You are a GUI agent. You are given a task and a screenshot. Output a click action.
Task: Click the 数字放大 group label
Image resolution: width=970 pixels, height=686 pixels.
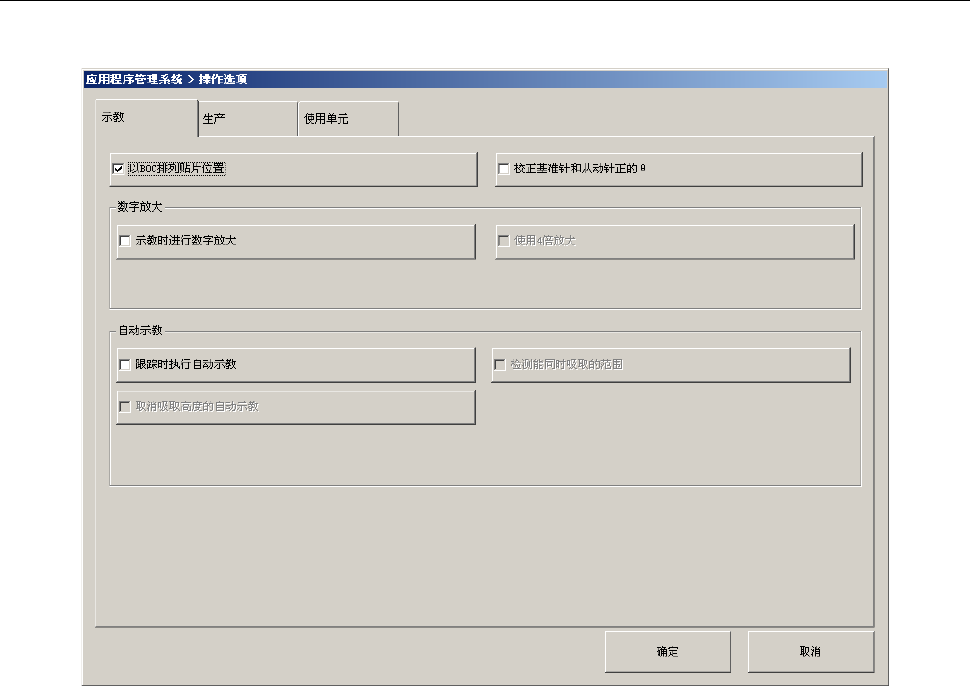(x=140, y=207)
